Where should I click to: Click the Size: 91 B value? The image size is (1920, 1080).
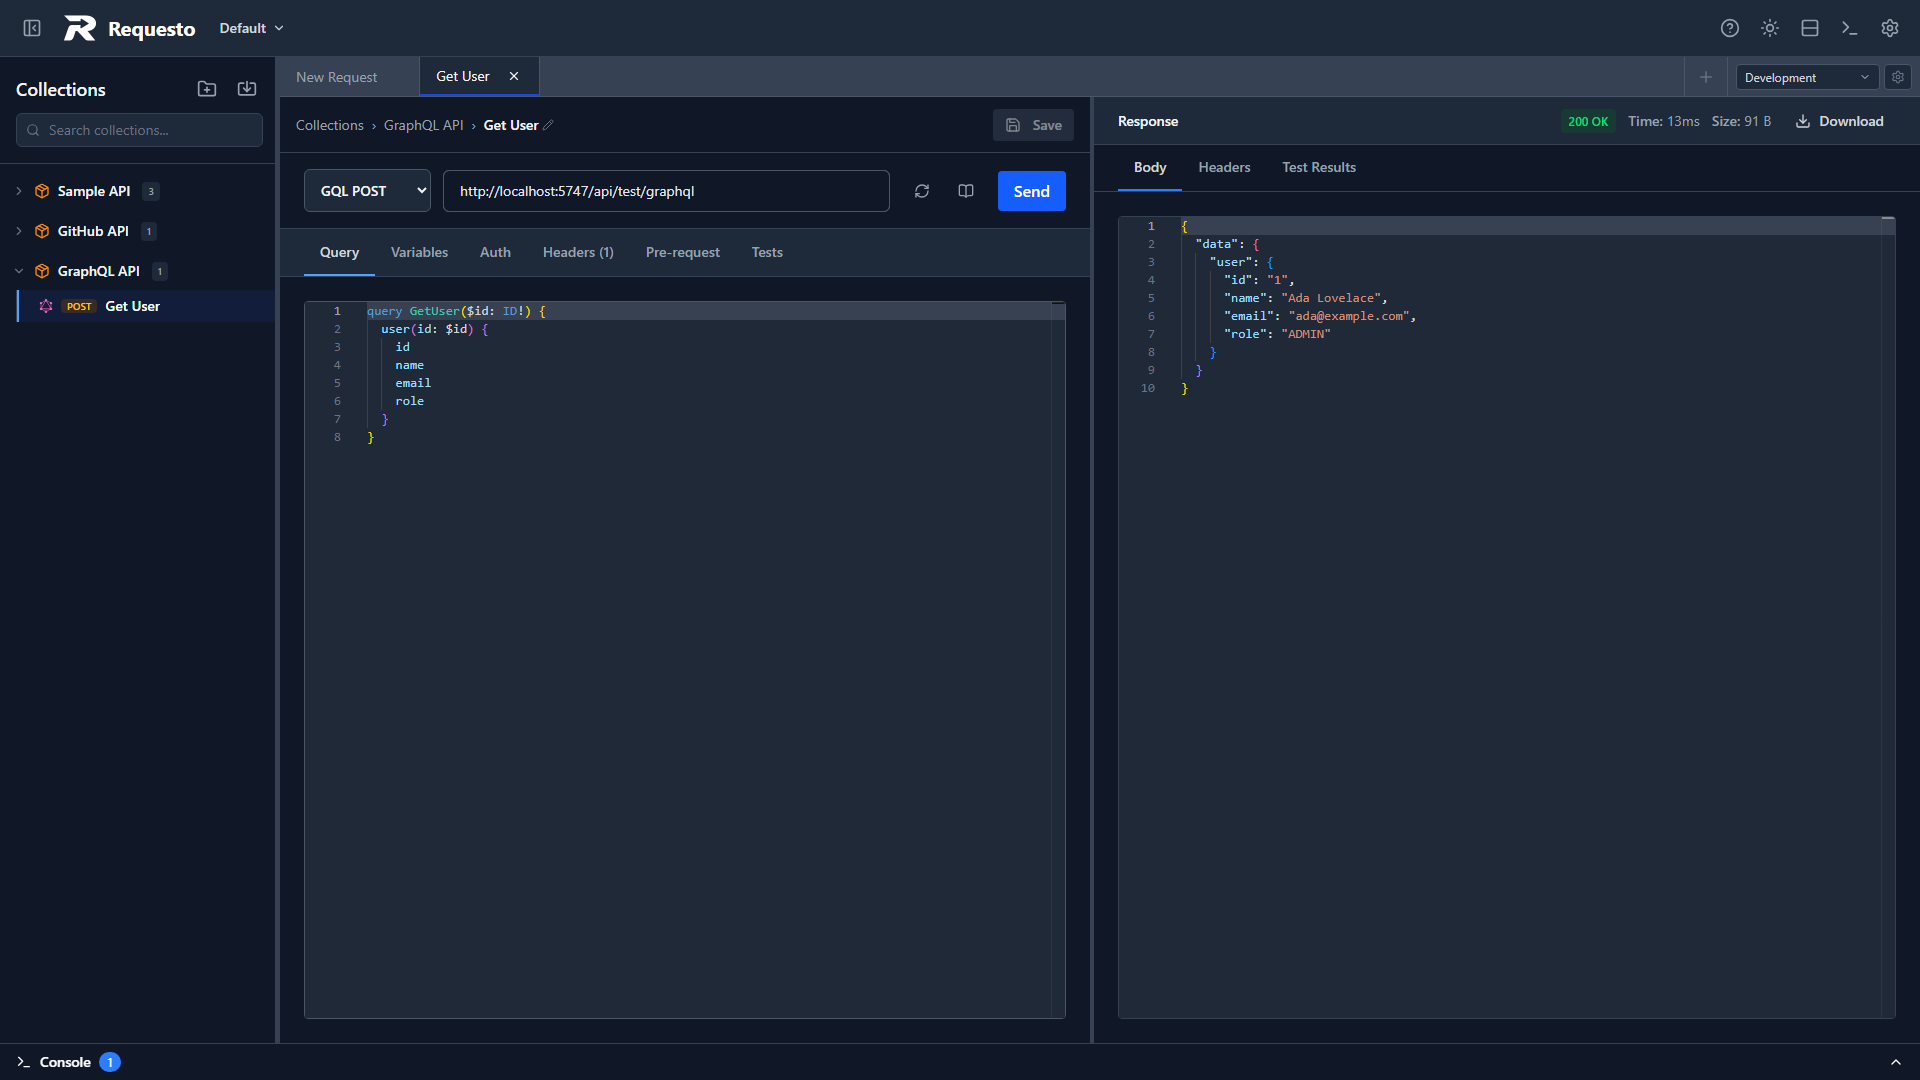tap(1741, 121)
